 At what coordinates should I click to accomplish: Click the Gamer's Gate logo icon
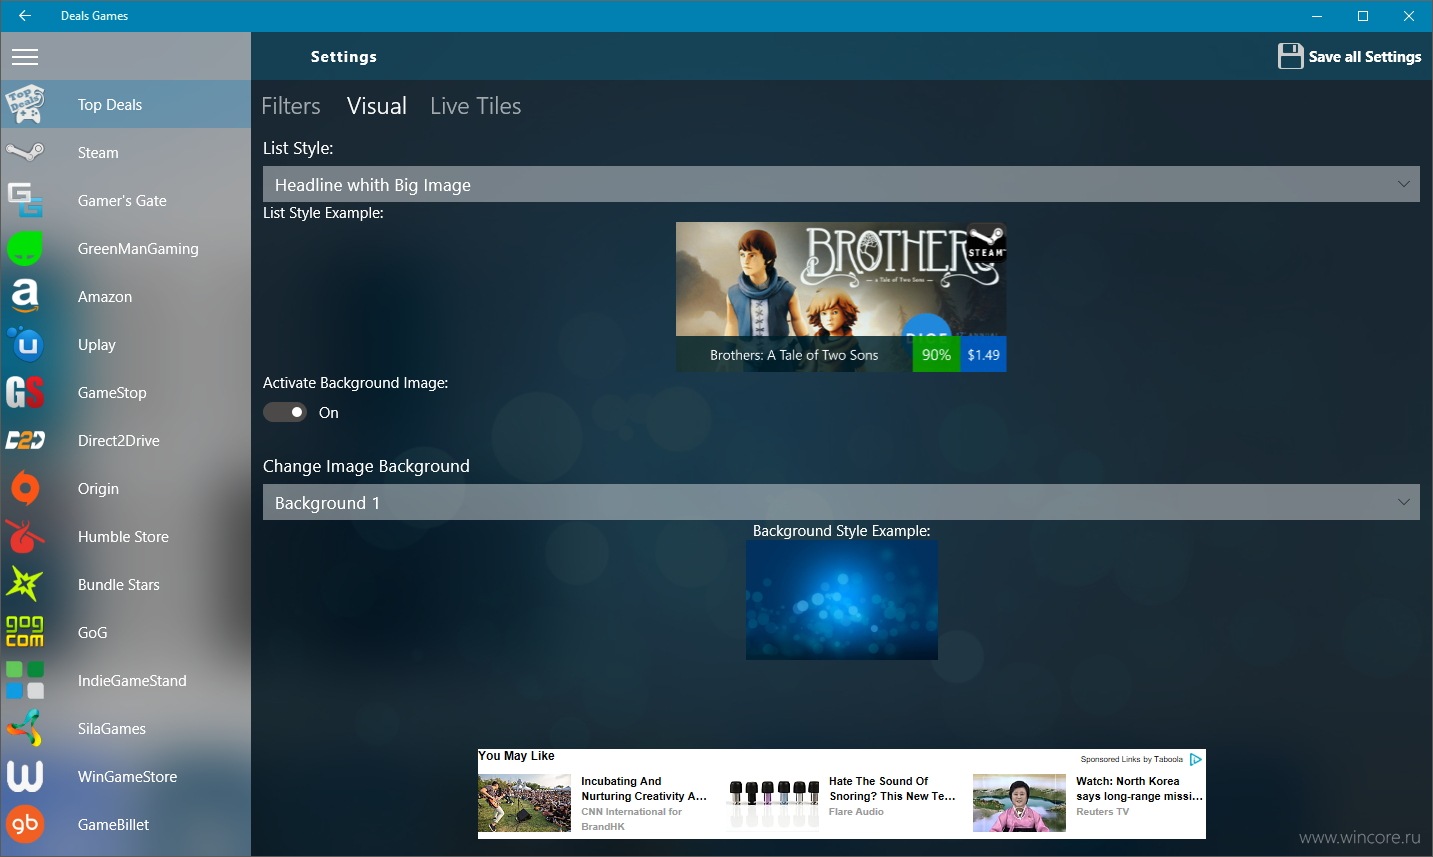[25, 200]
